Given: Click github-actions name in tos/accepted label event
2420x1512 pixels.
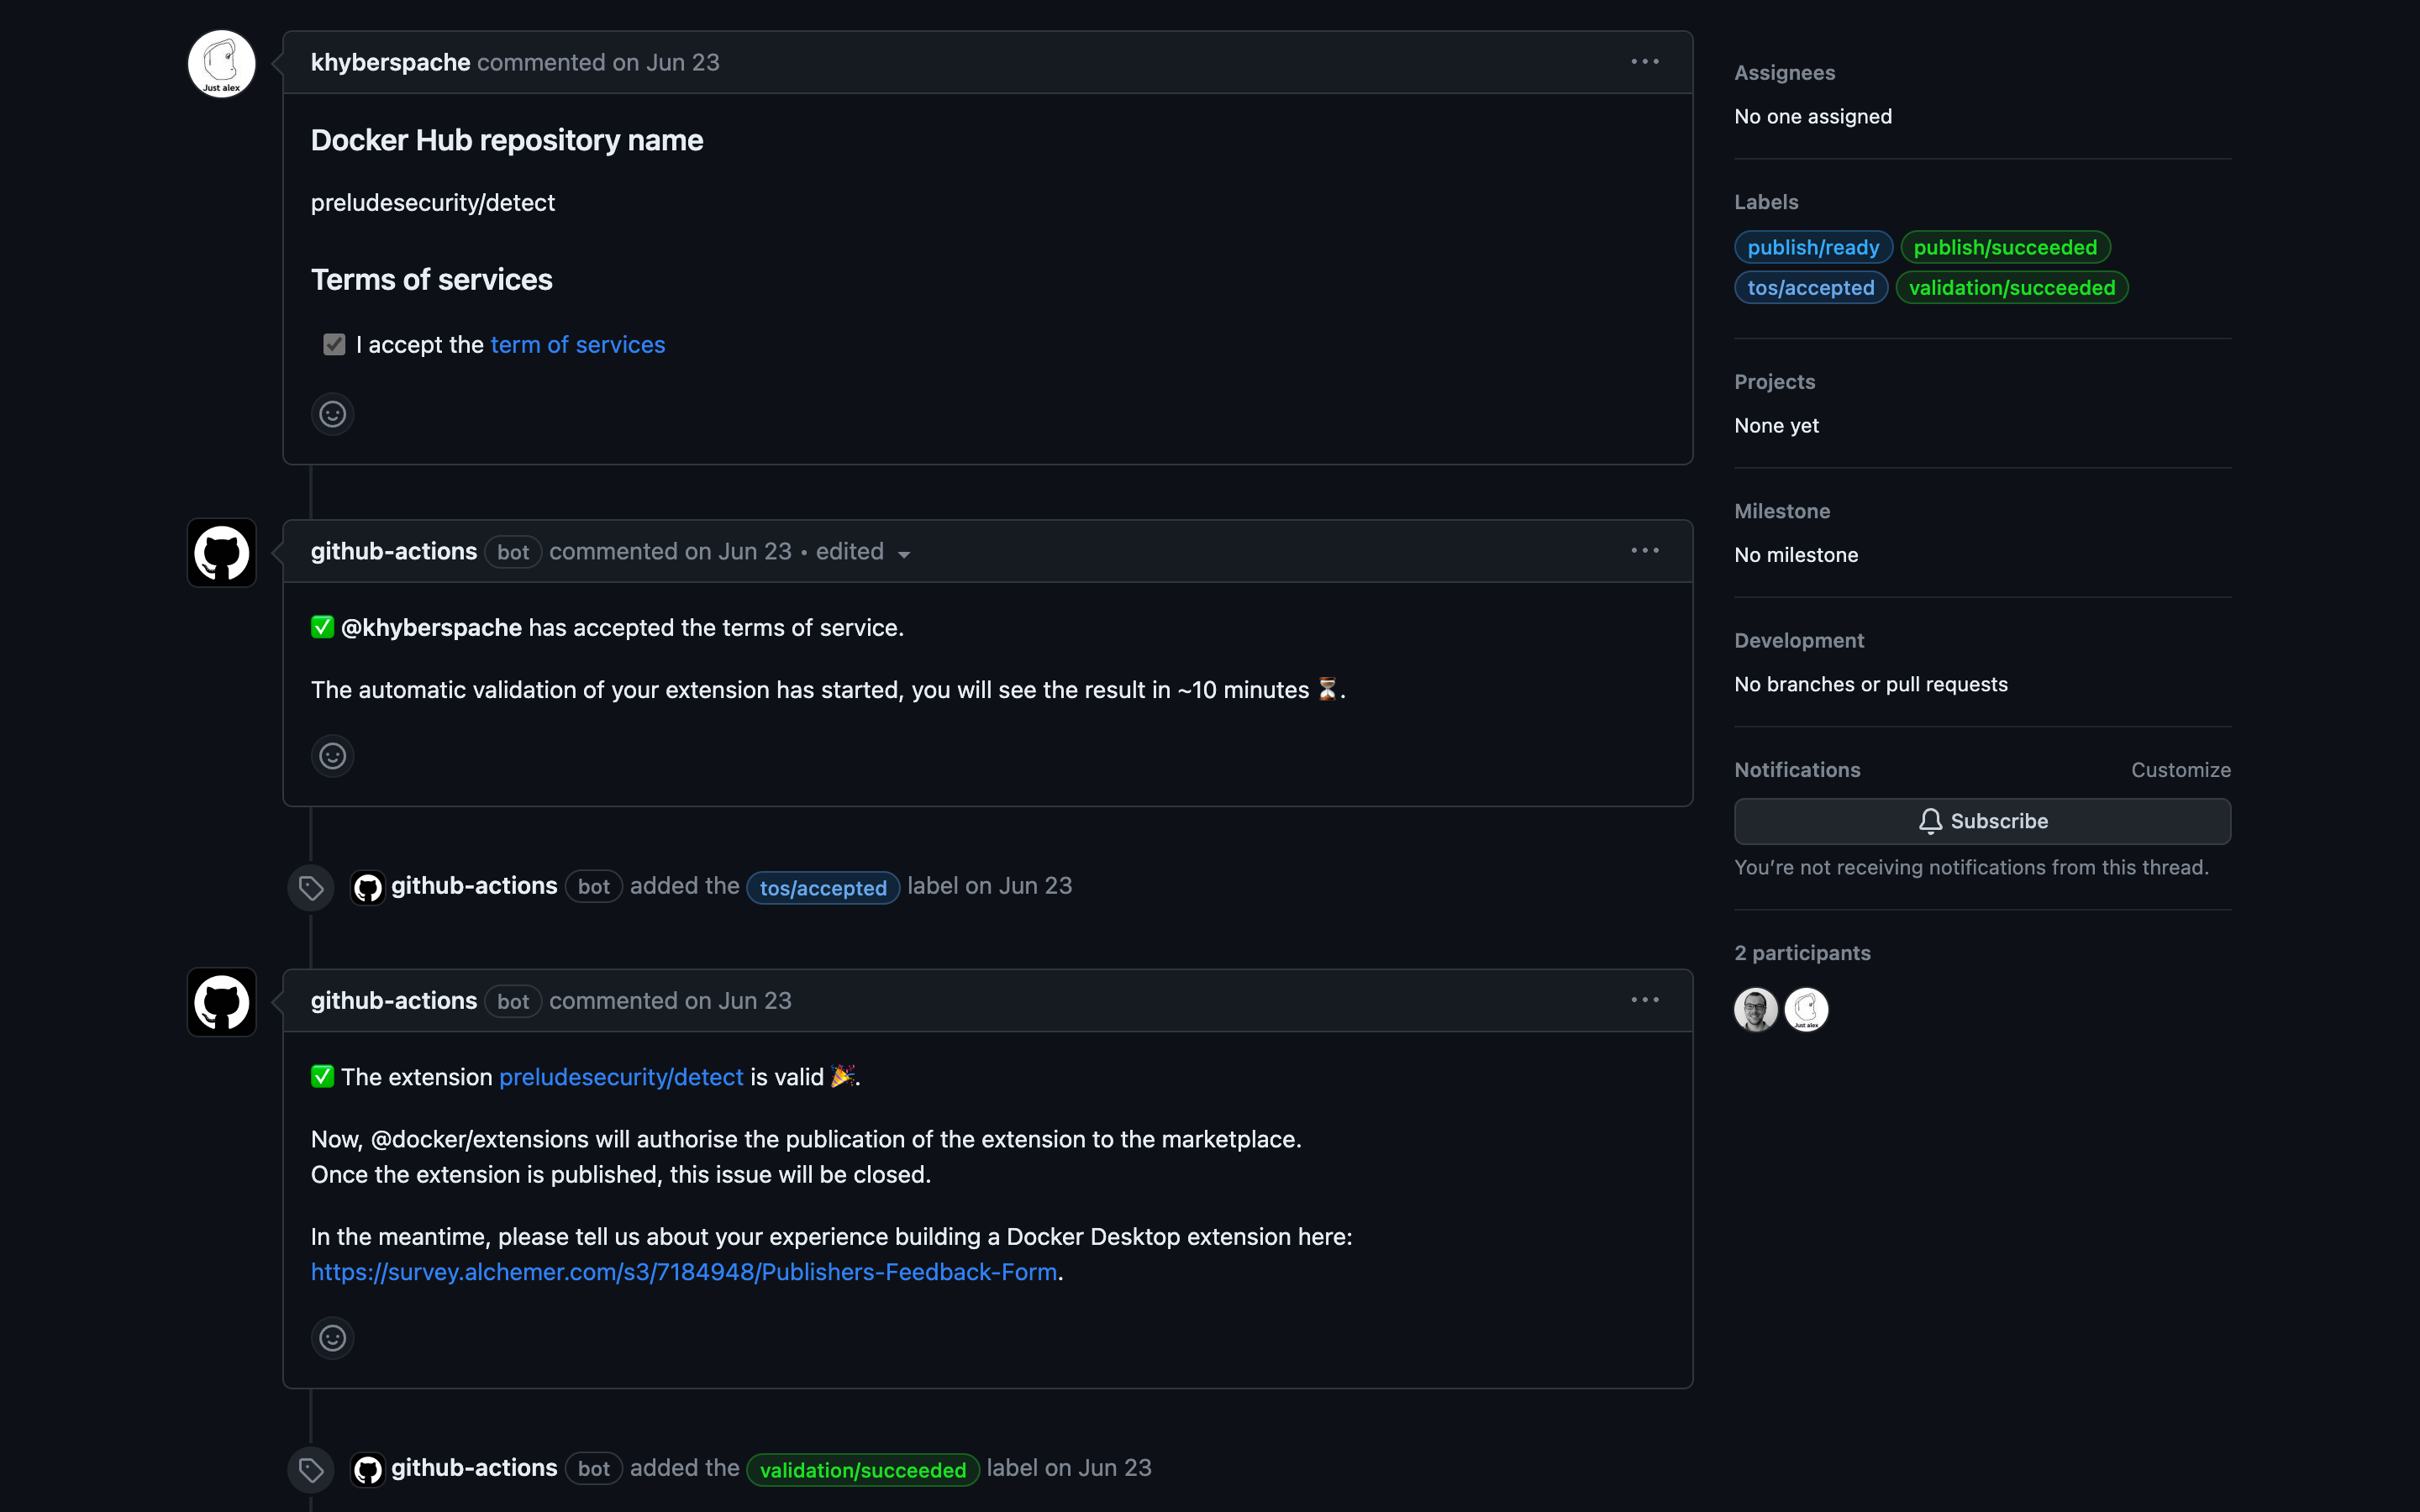Looking at the screenshot, I should coord(474,886).
